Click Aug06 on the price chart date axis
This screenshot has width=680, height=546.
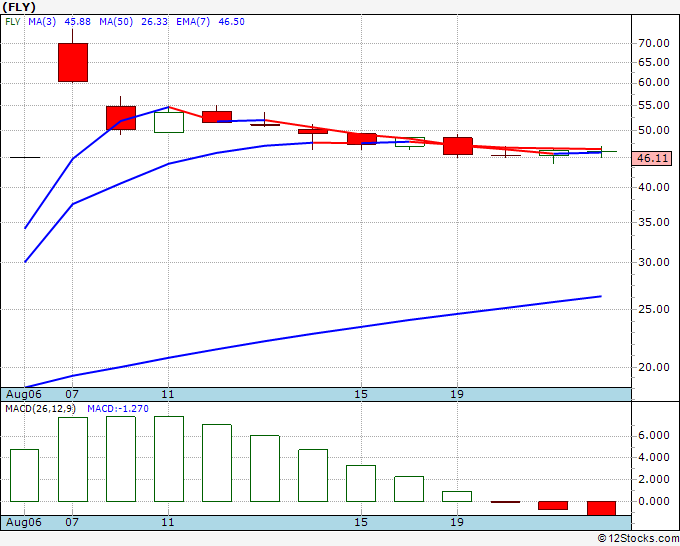tap(24, 394)
